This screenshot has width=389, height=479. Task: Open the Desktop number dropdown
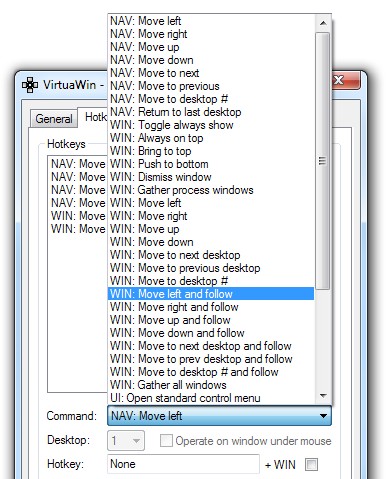click(x=126, y=440)
